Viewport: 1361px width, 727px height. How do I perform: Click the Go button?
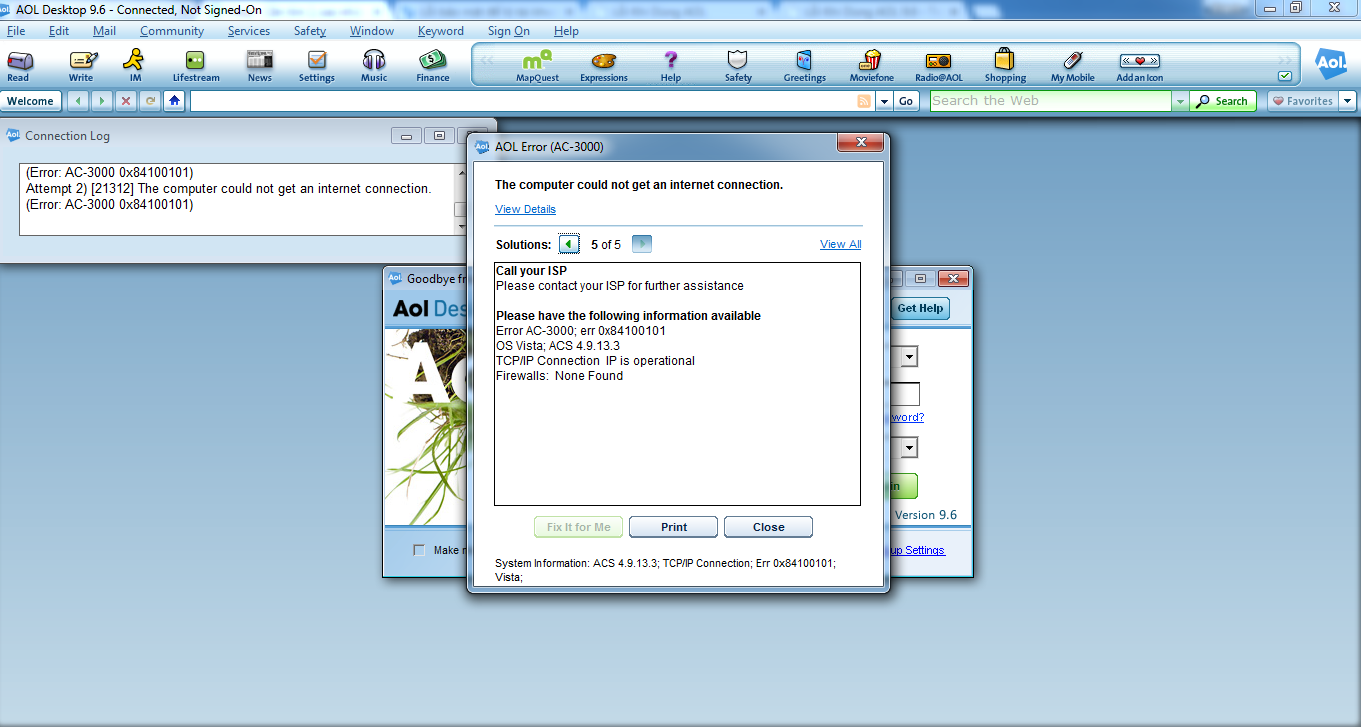coord(906,101)
